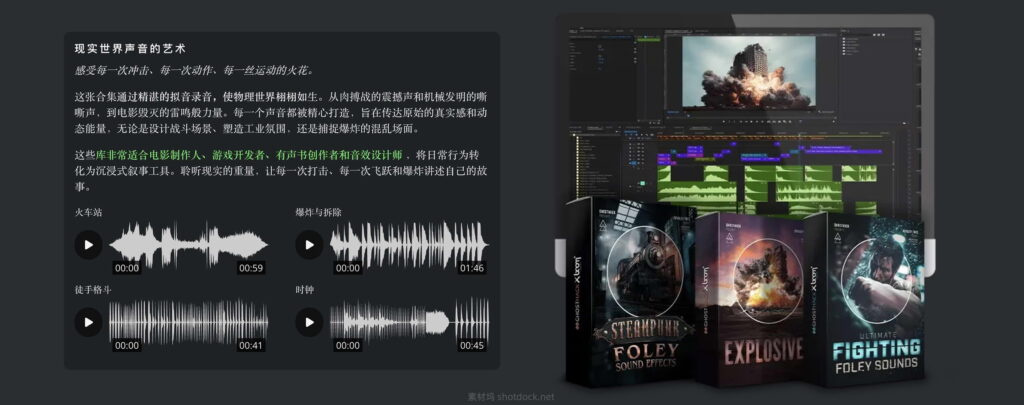Click the 爆炸与拆除 track title
1024x405 pixels.
pyautogui.click(x=319, y=212)
